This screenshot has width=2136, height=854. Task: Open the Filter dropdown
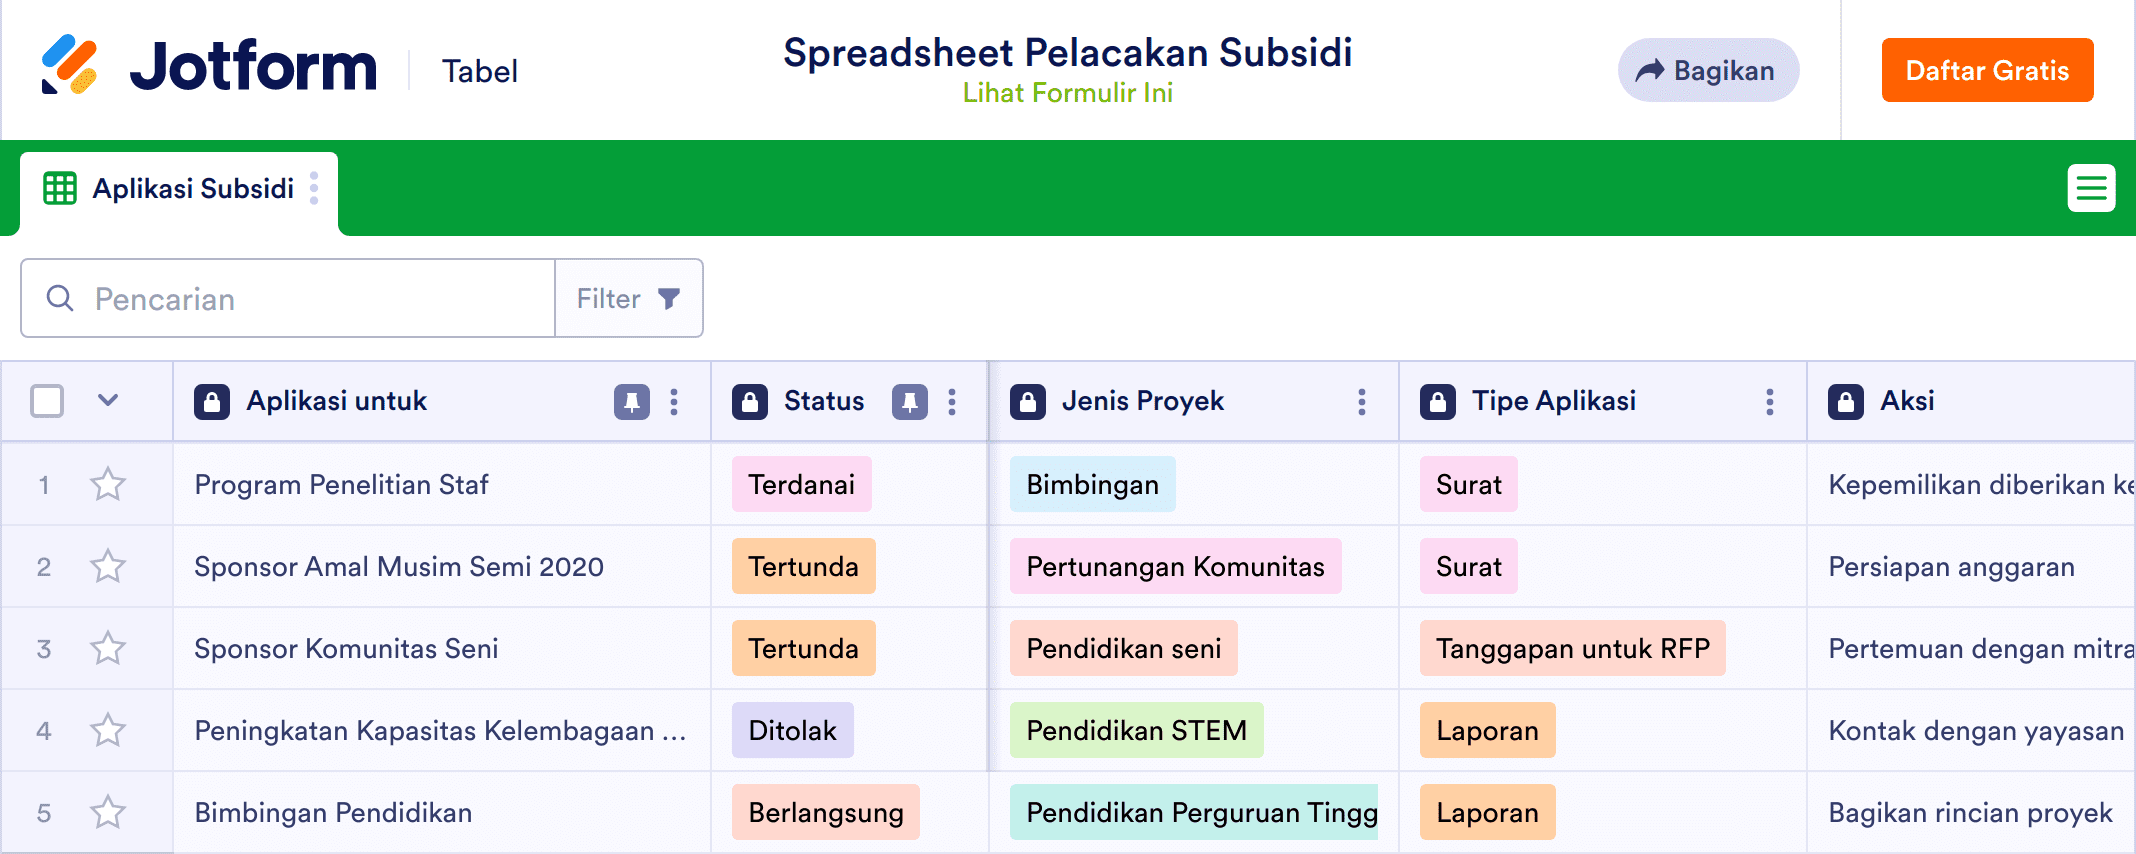tap(628, 299)
